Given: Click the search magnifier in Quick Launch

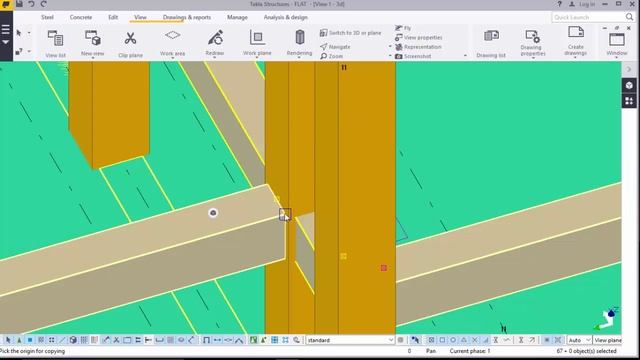Looking at the screenshot, I should pos(629,17).
